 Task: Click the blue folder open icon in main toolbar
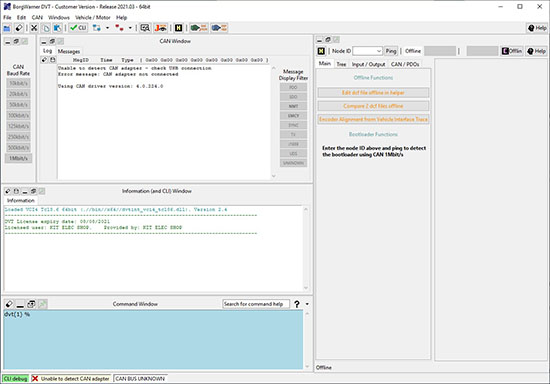pyautogui.click(x=7, y=28)
